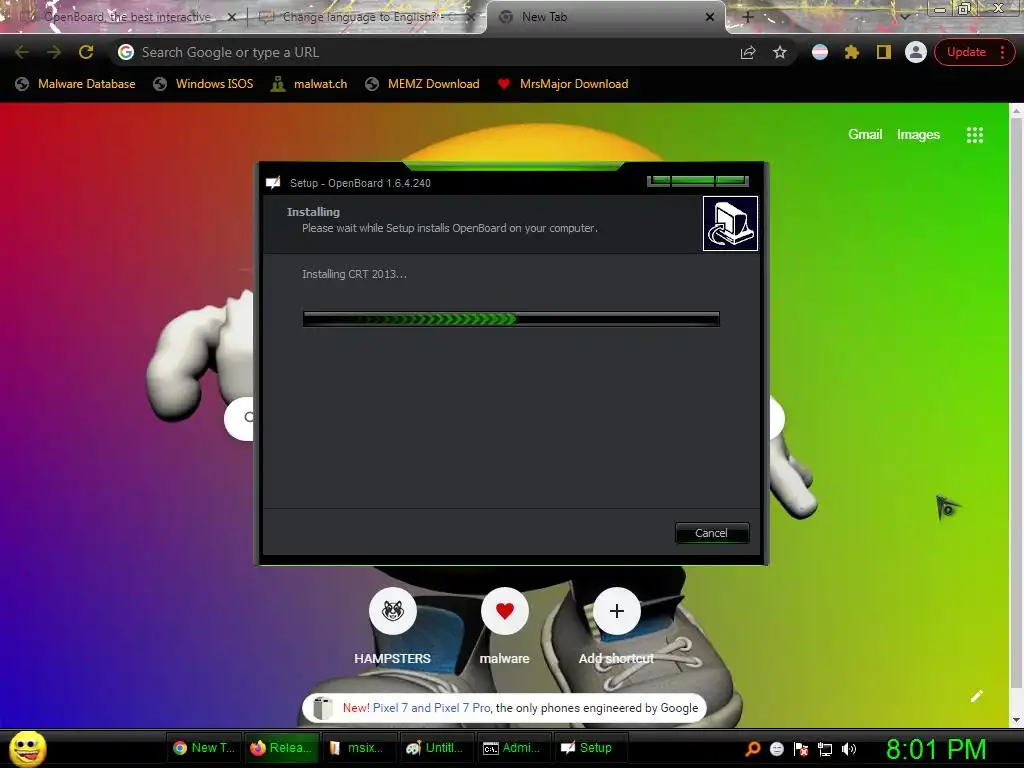Open the msix... taskbar item
Viewport: 1024px width, 768px height.
click(359, 748)
